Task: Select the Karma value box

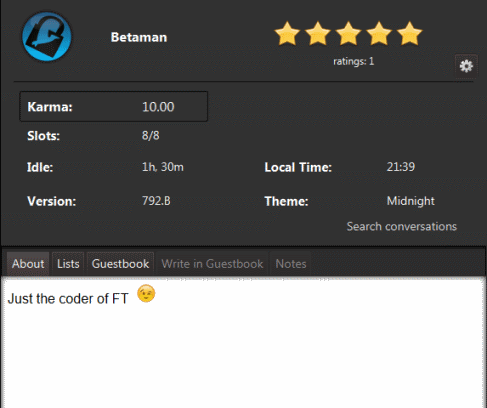Action: [114, 106]
